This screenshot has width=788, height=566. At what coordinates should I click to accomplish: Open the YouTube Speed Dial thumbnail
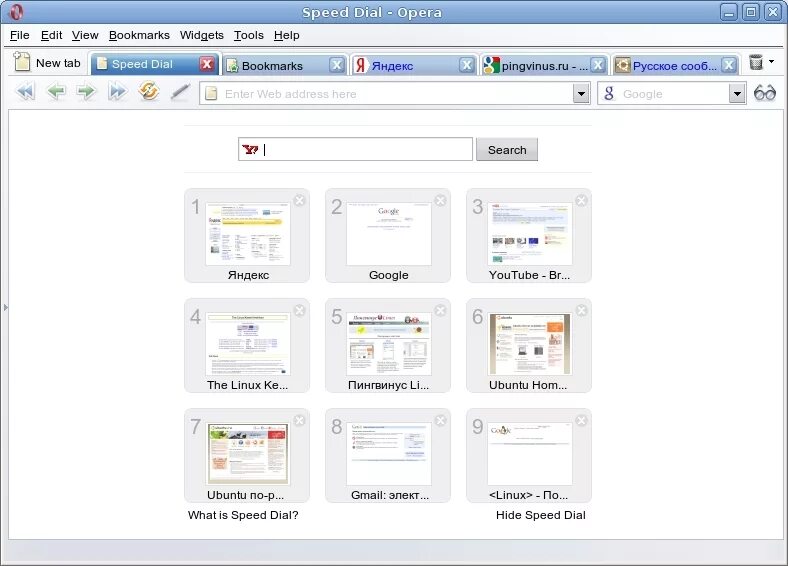530,234
